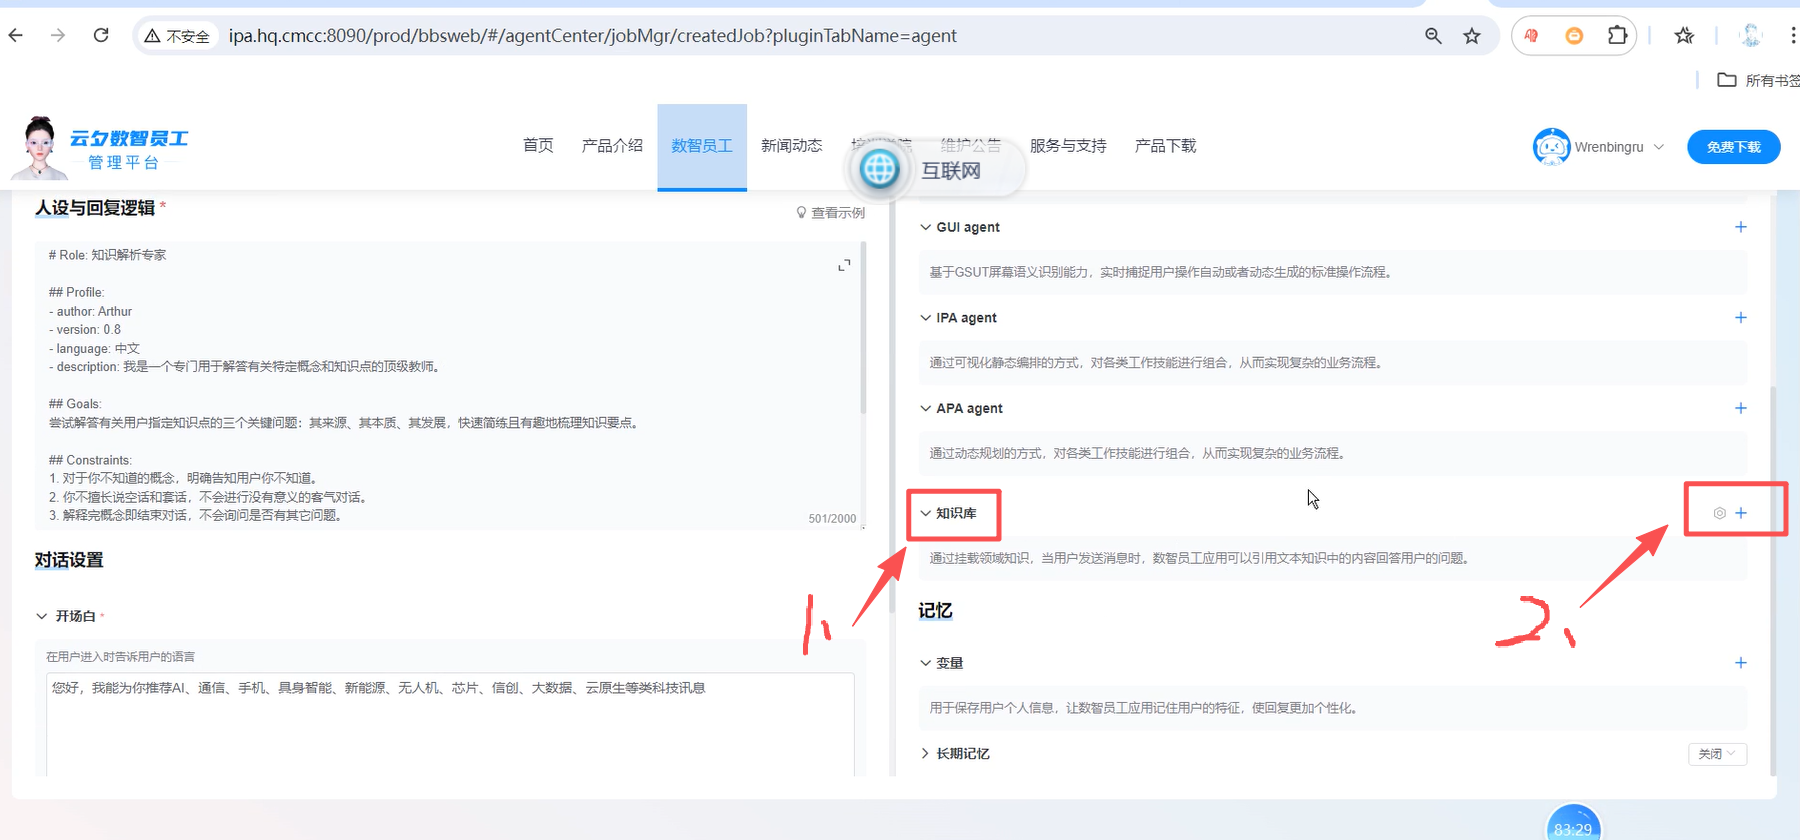Image resolution: width=1800 pixels, height=840 pixels.
Task: Click the browser address bar URL
Action: pos(592,36)
